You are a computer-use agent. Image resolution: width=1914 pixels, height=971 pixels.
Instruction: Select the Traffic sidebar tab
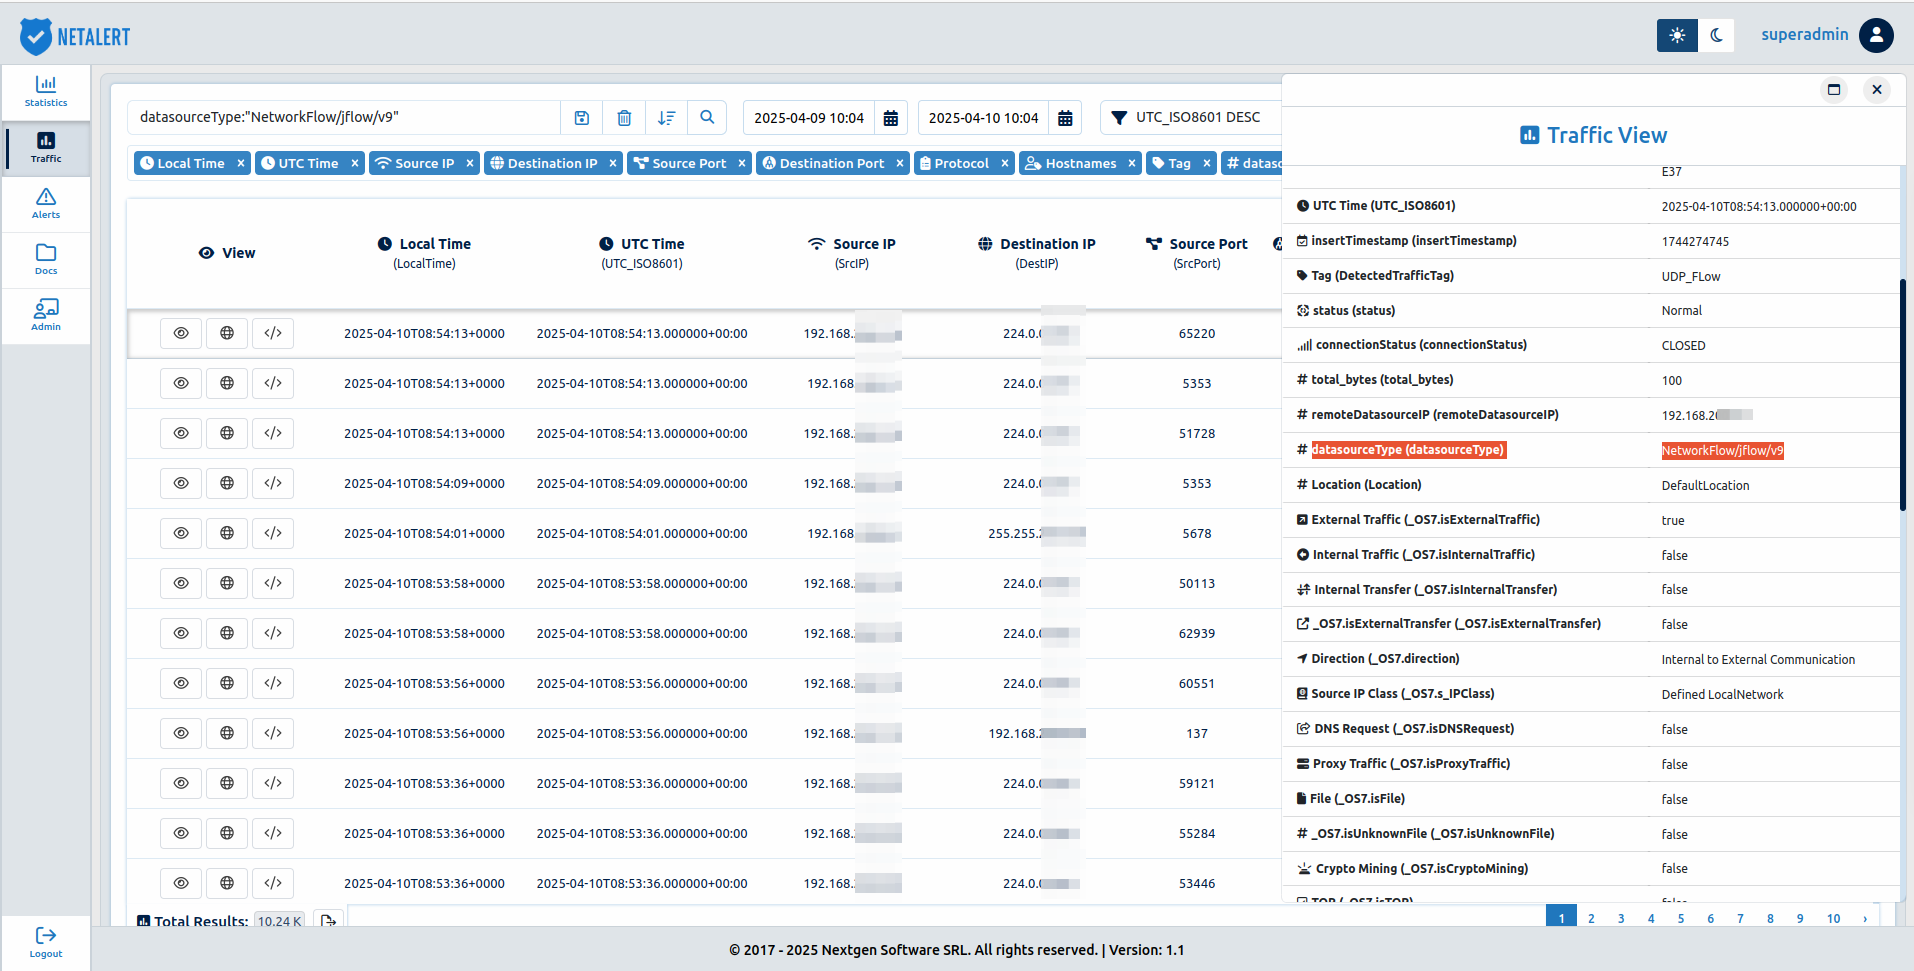46,148
